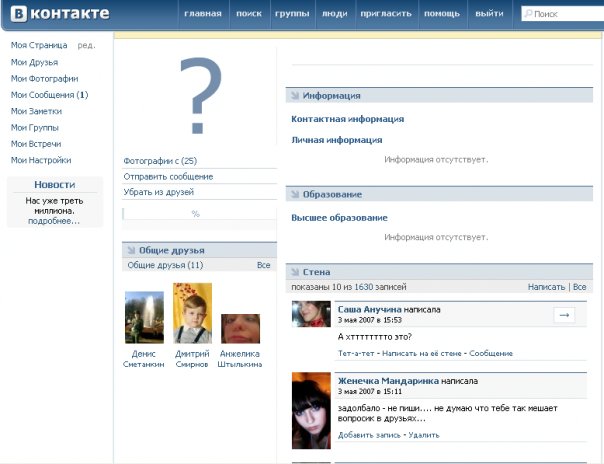Click Саша Анучина's wall post avatar
Viewport: 604px width, 464px height.
pos(311,314)
